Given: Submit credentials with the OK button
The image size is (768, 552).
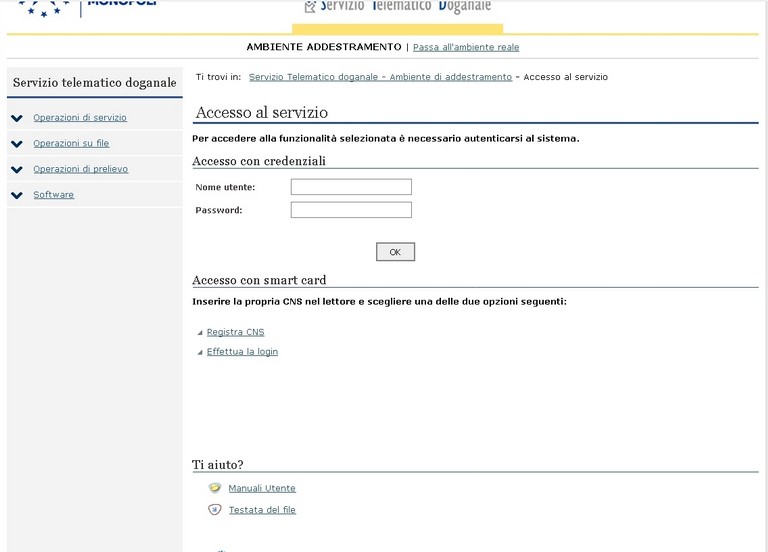Looking at the screenshot, I should click(395, 252).
